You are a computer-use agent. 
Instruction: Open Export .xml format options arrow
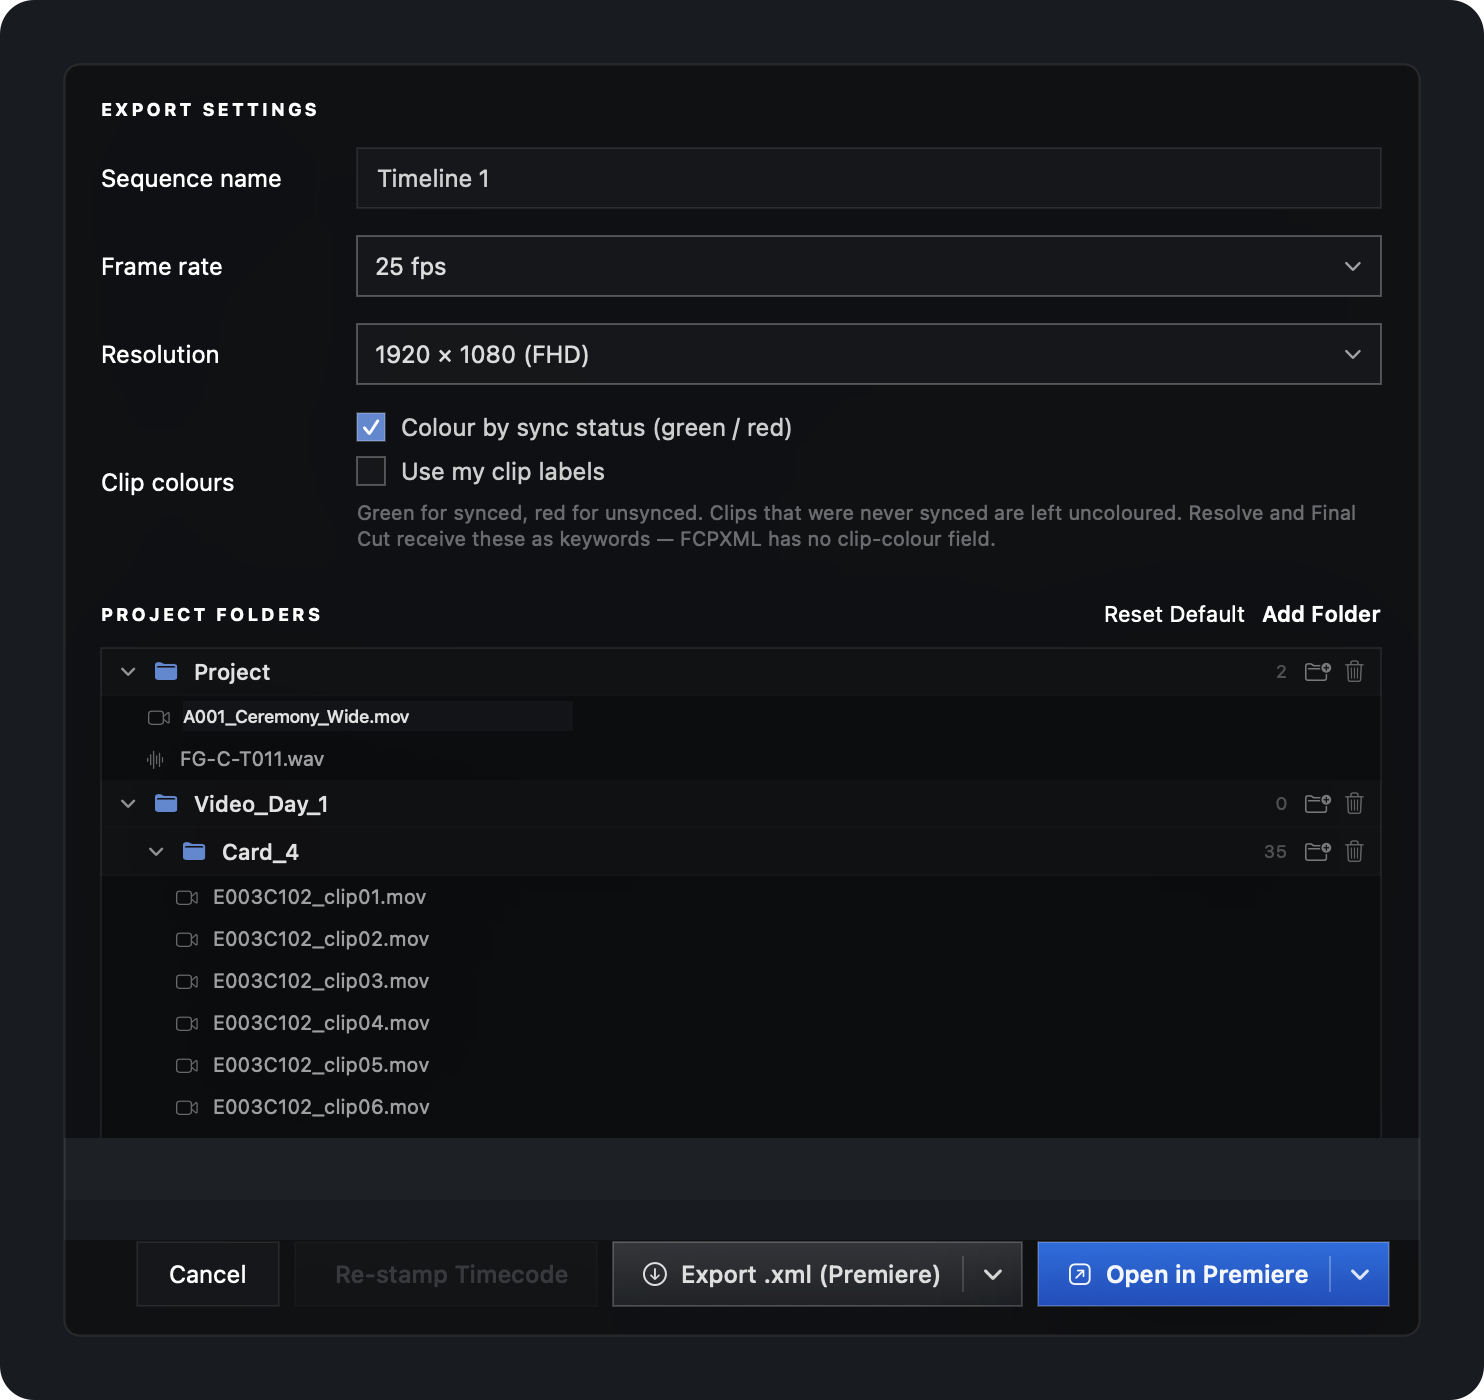tap(993, 1274)
